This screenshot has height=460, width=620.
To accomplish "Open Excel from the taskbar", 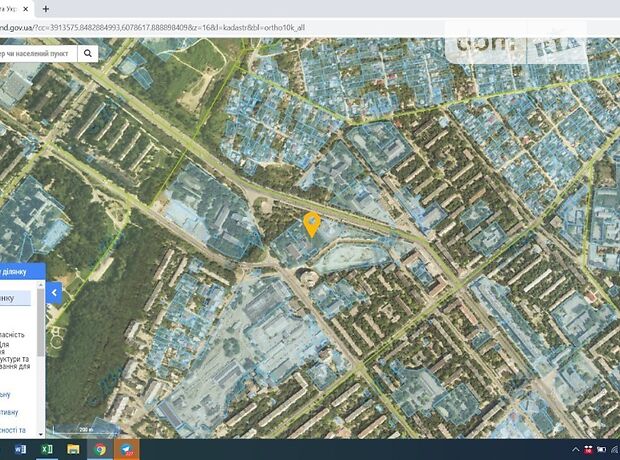I will click(47, 449).
